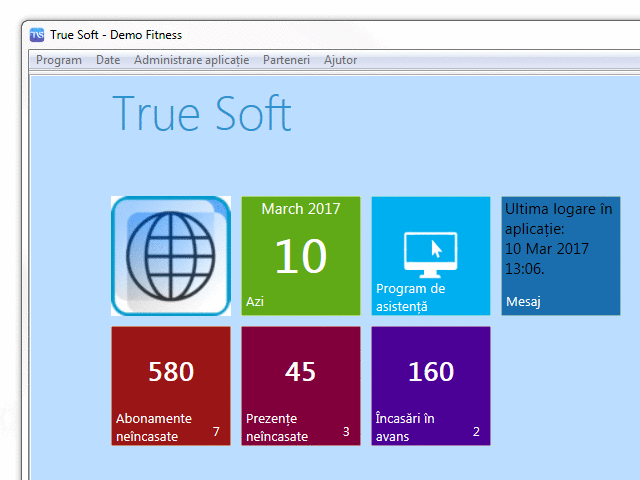Click the March 2017 header text

tap(300, 209)
